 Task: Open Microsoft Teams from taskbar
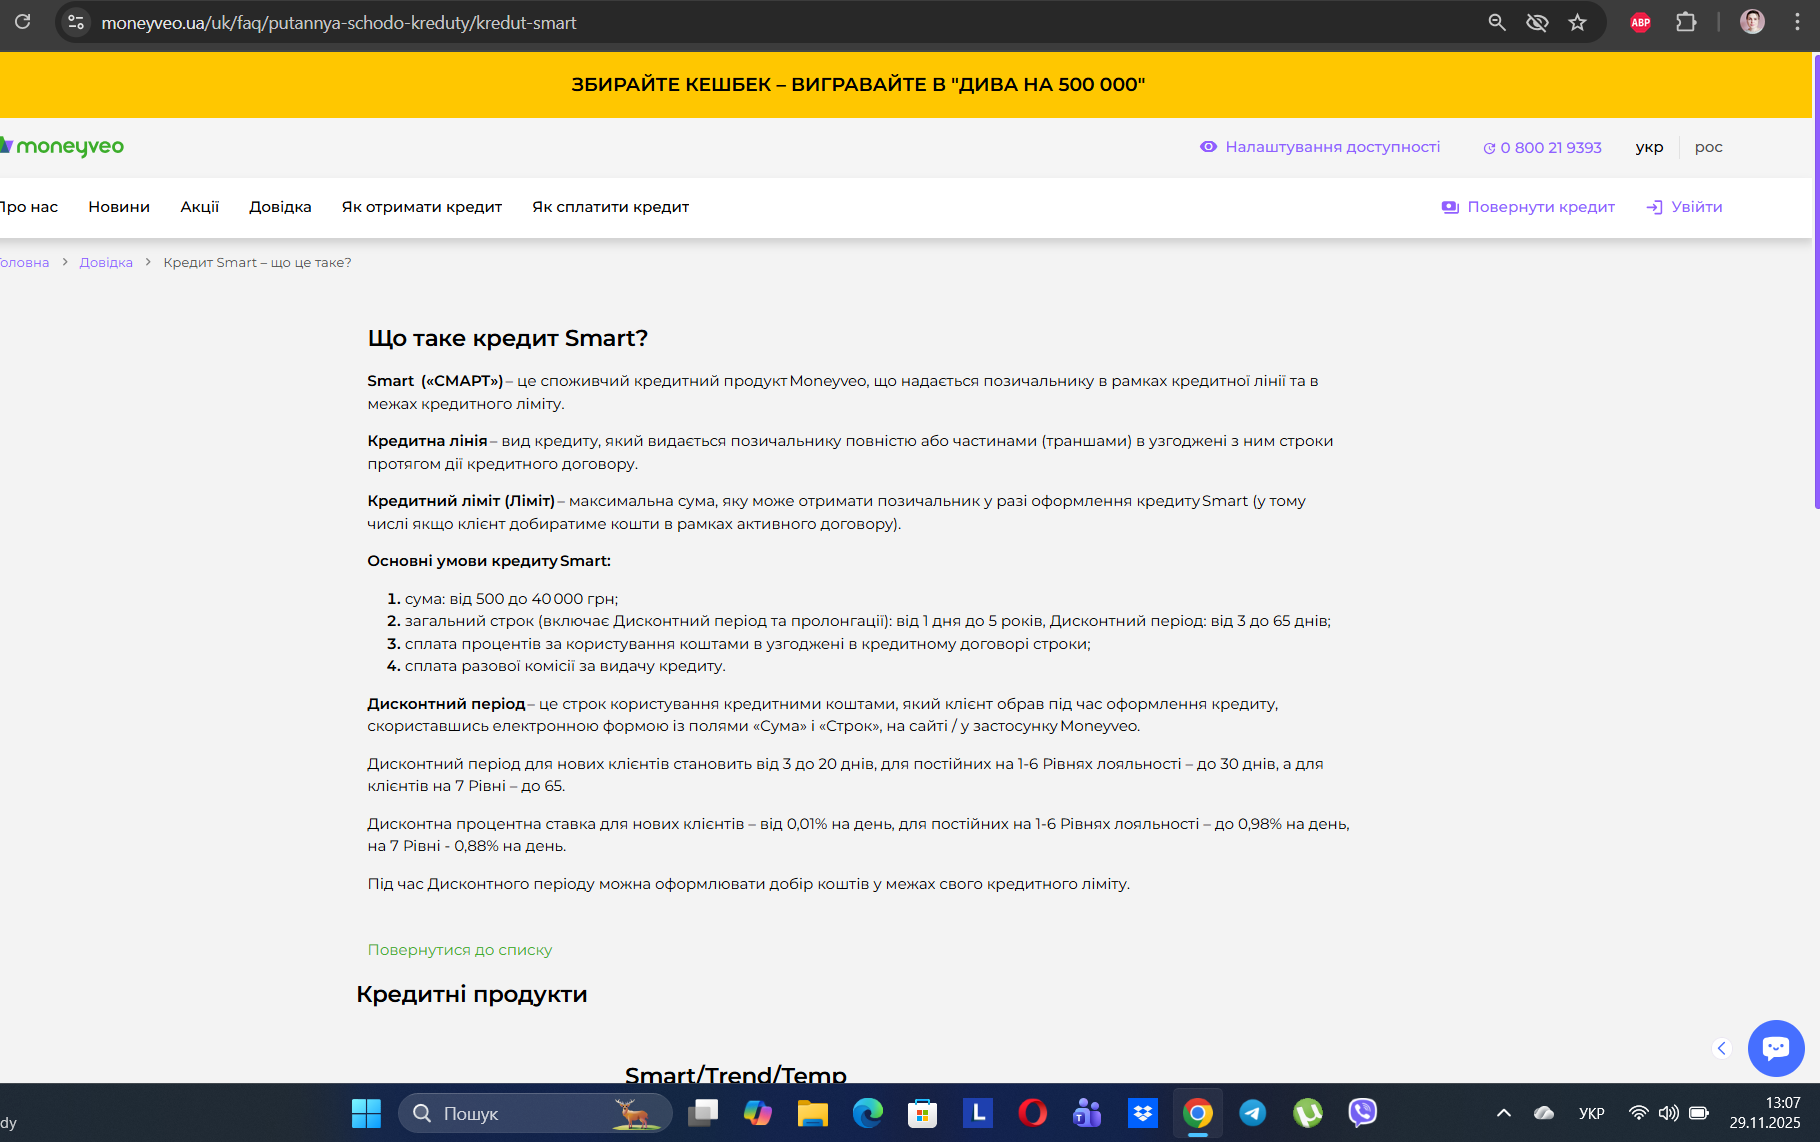click(x=1087, y=1113)
